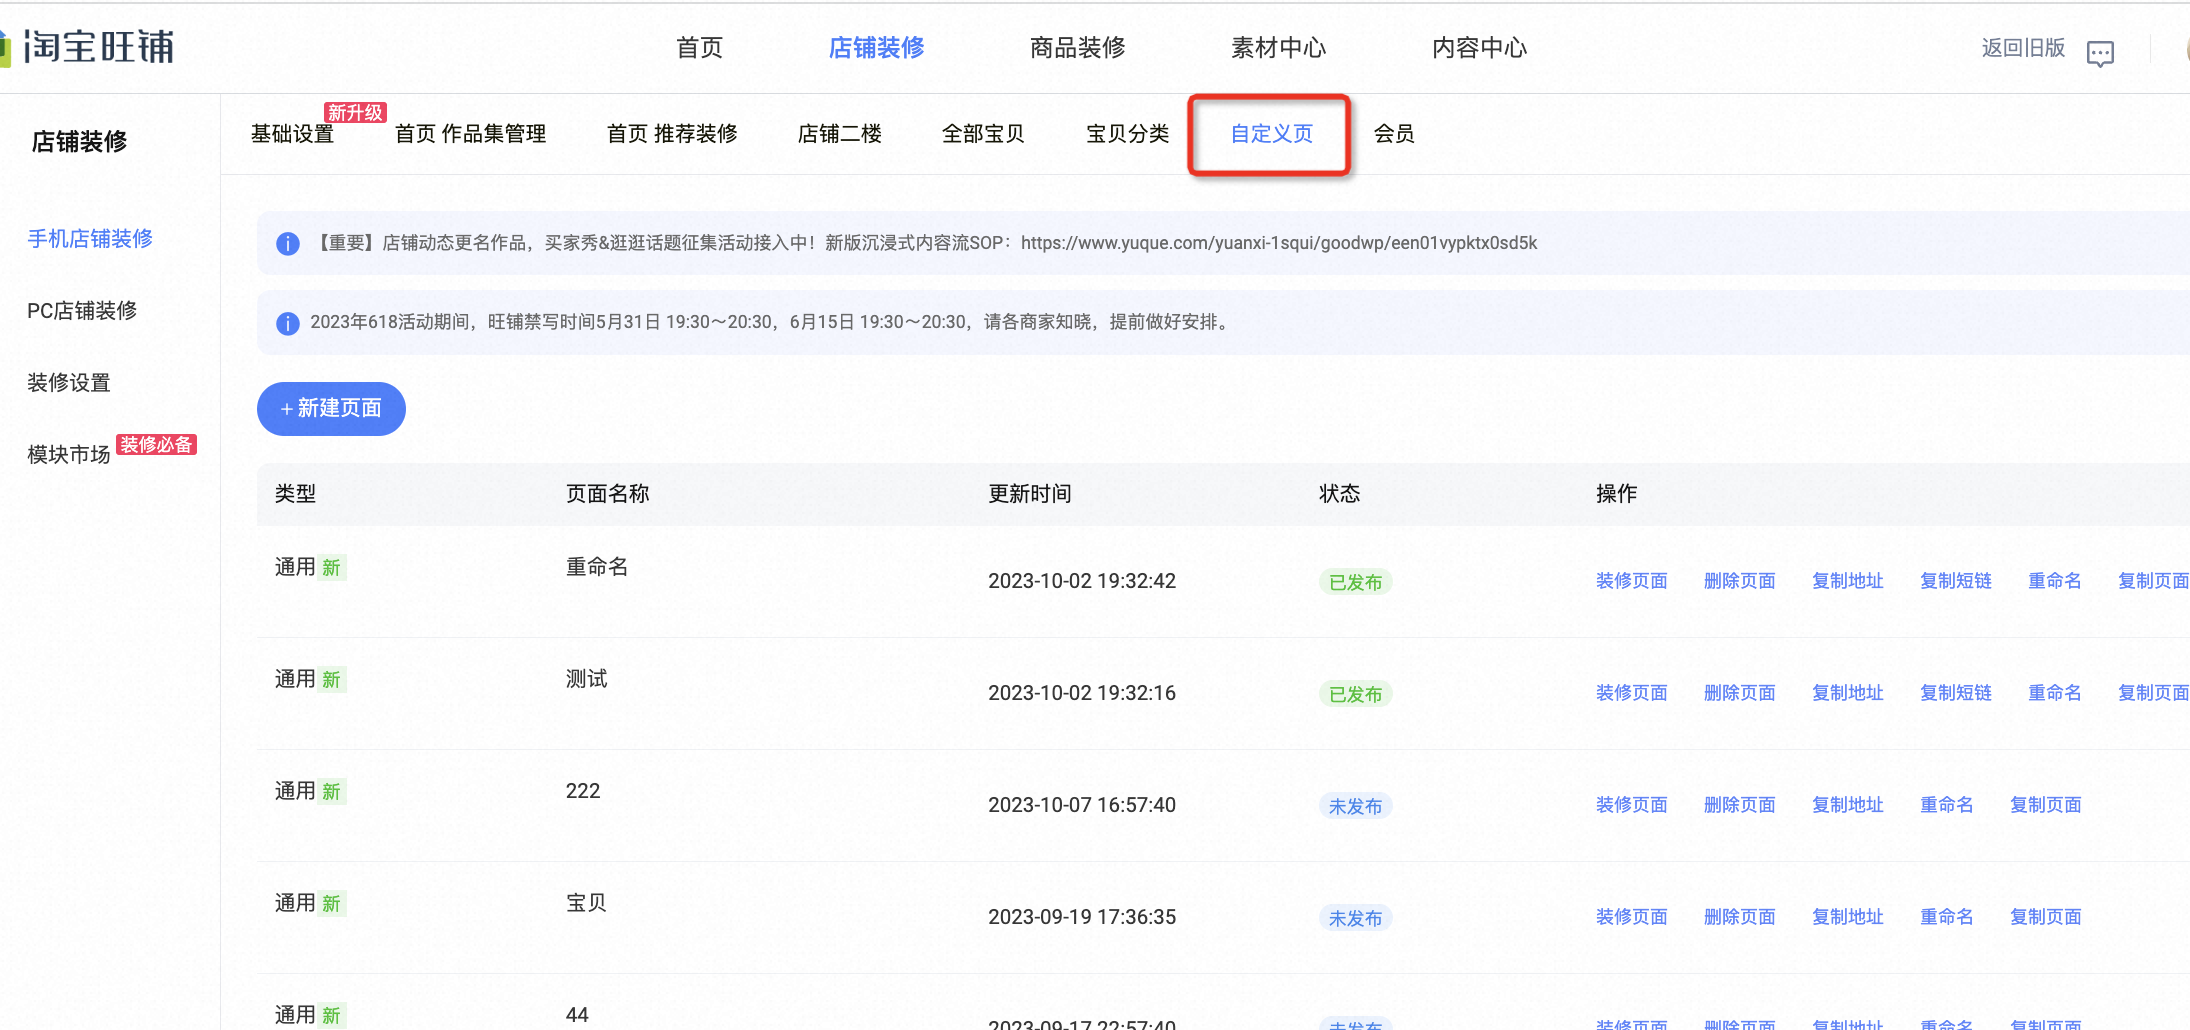2190x1030 pixels.
Task: Click 装修页面 for the 重命名 page
Action: (1631, 581)
